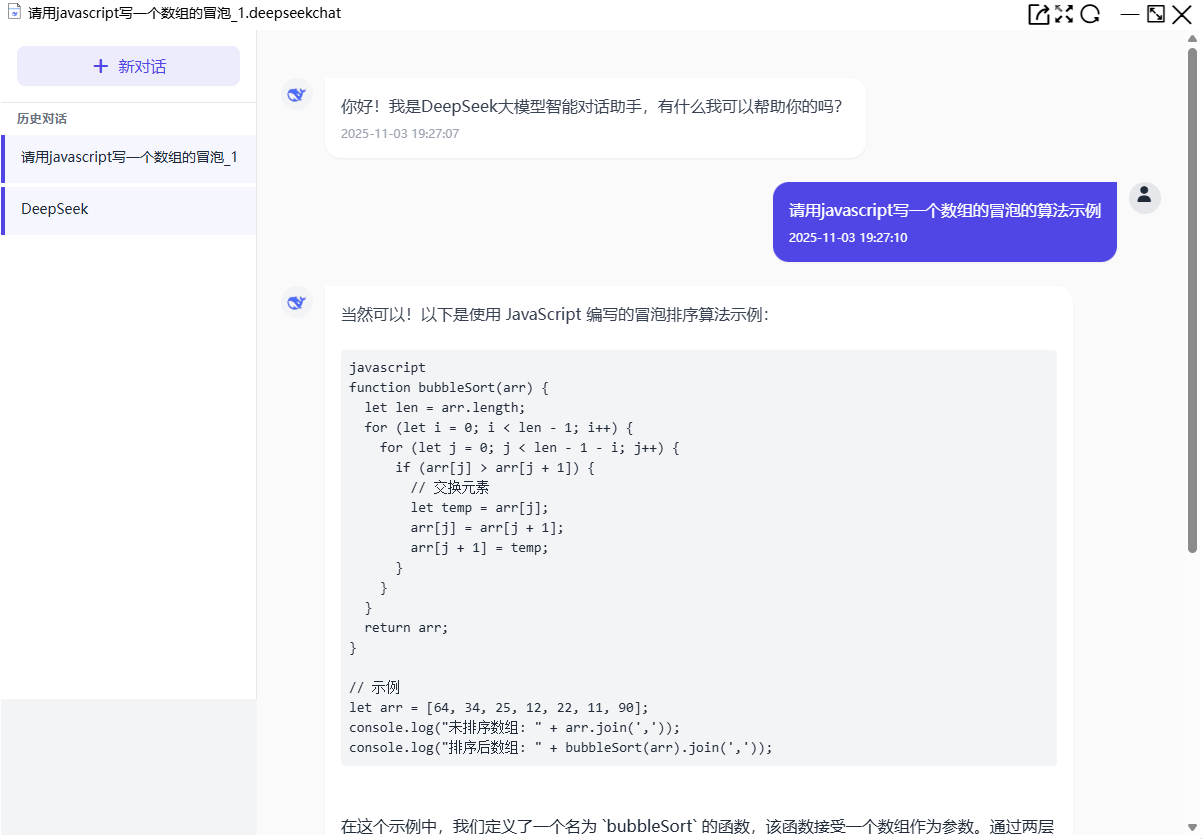Click the refresh icon in title bar

[1090, 14]
